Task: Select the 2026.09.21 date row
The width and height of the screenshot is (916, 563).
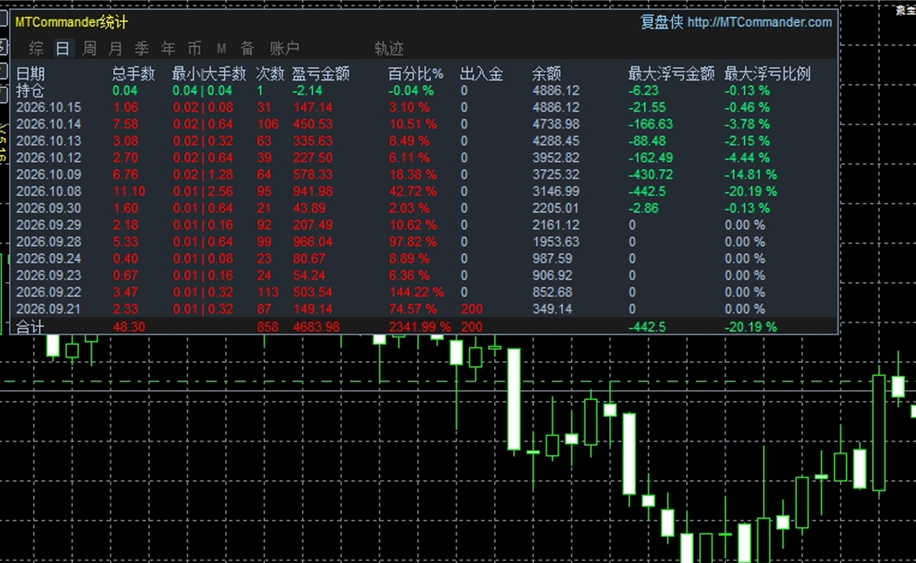Action: point(48,309)
